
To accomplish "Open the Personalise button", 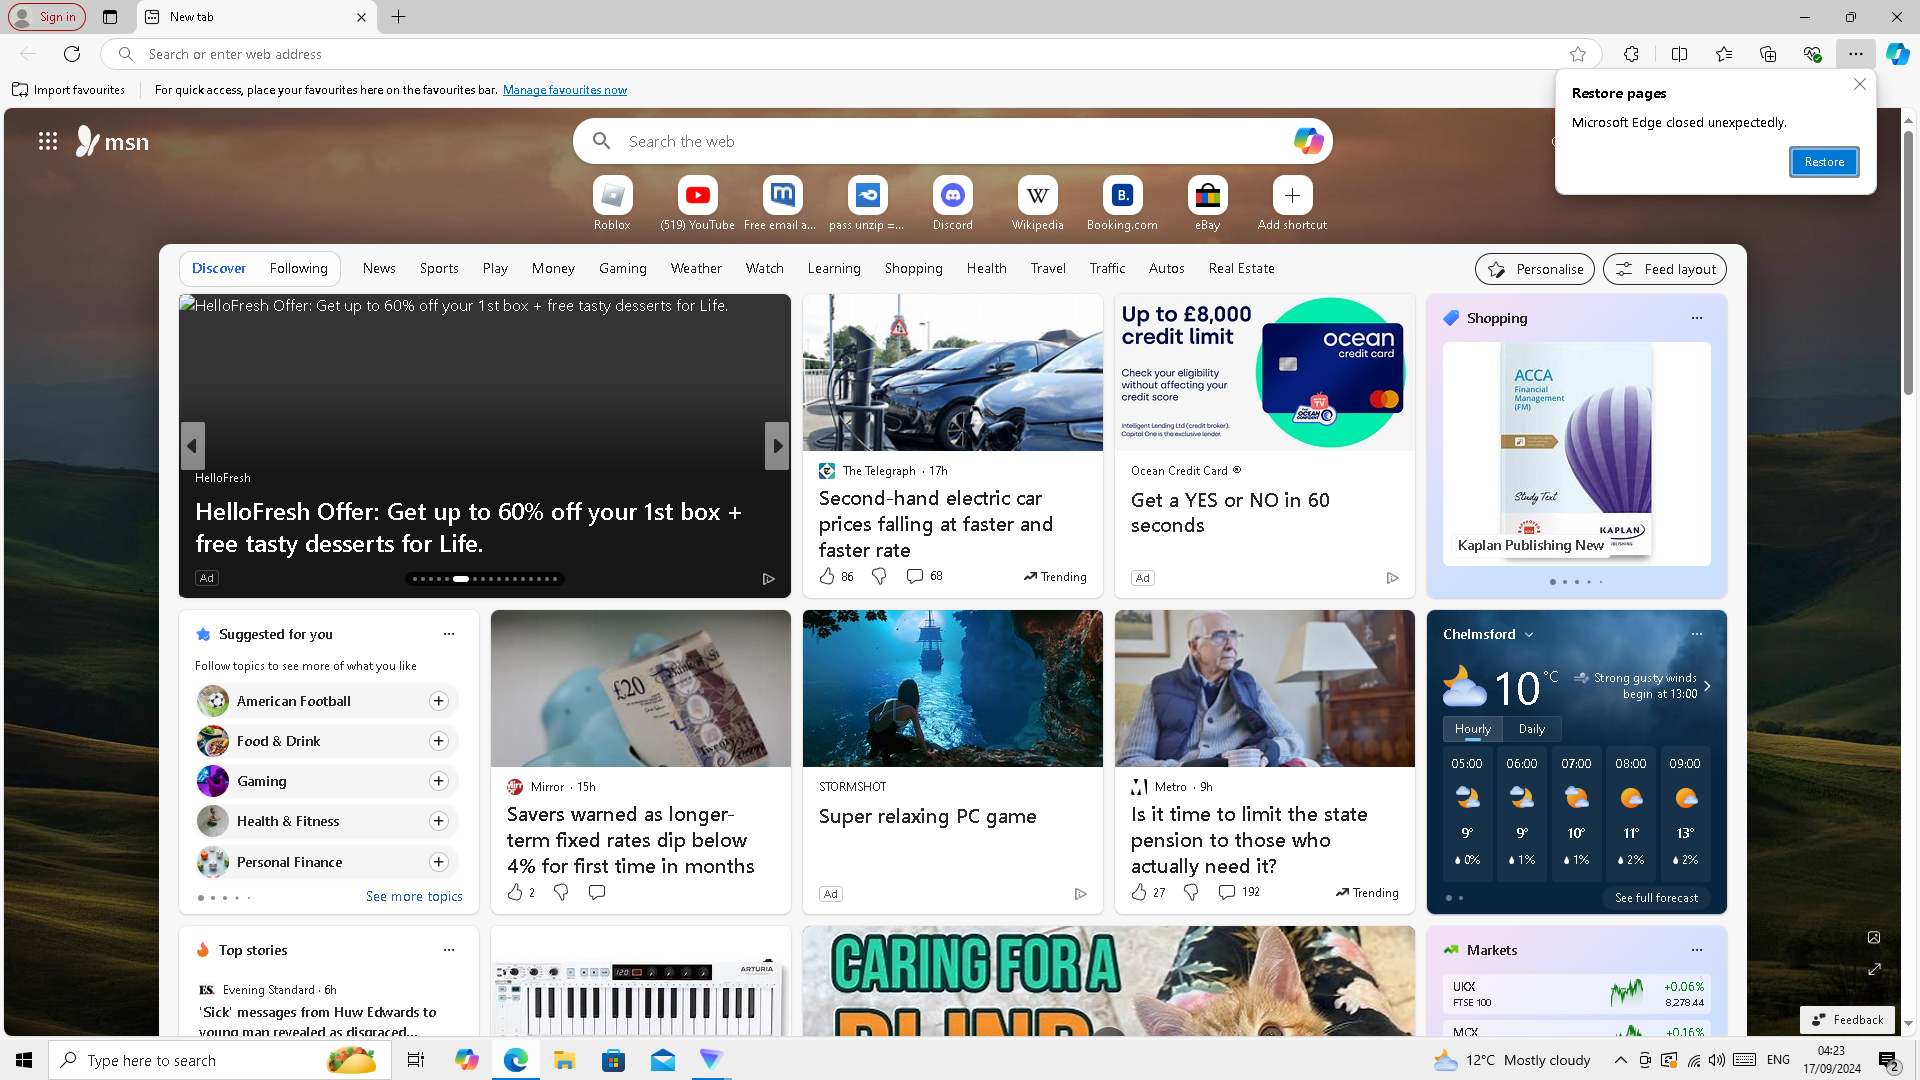I will (1534, 269).
